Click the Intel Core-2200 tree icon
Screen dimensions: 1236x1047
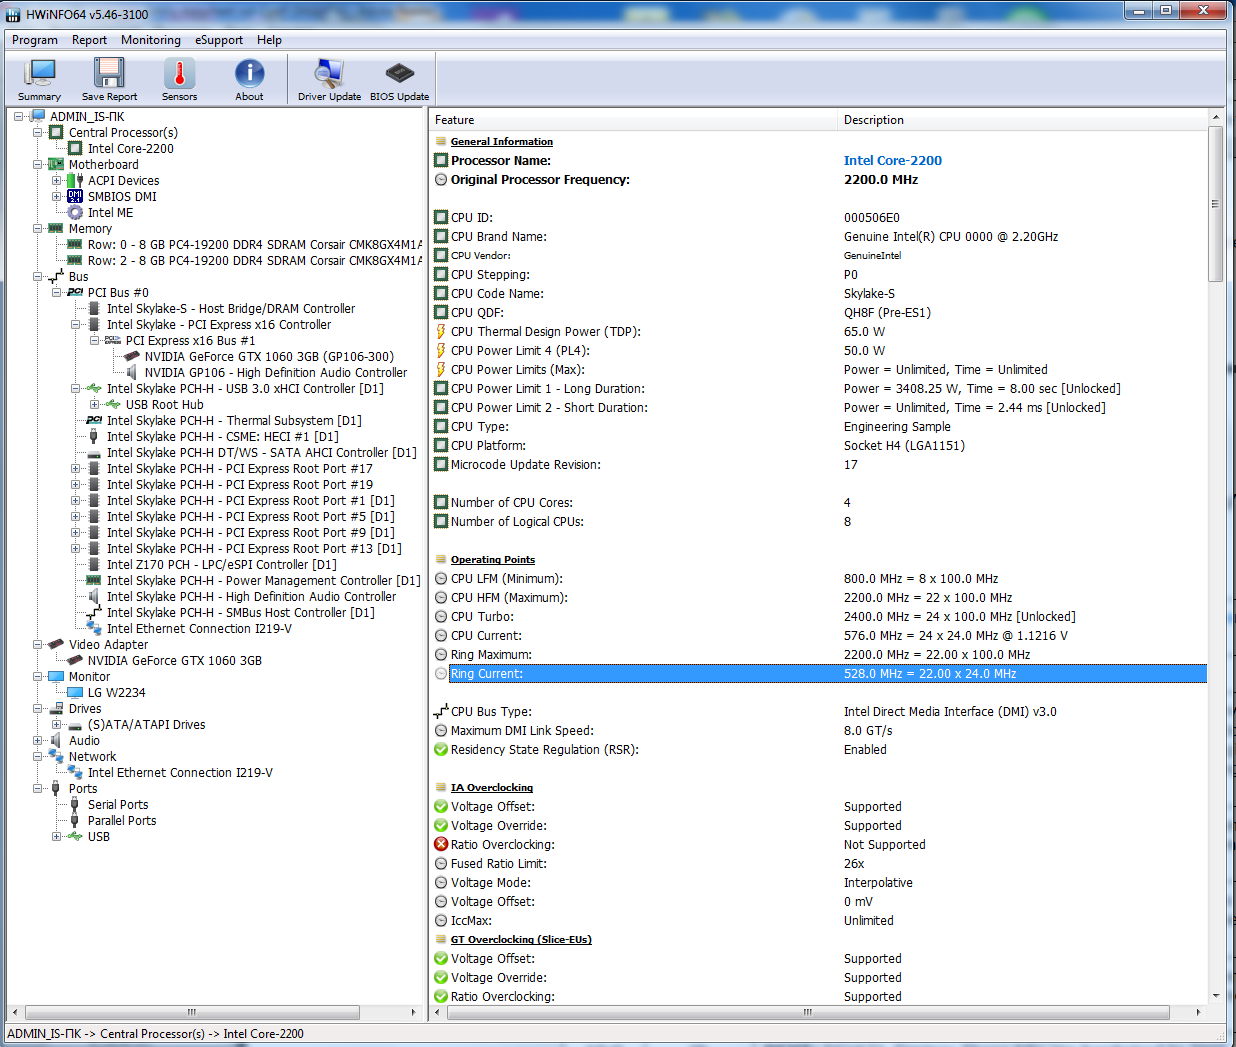(x=75, y=149)
